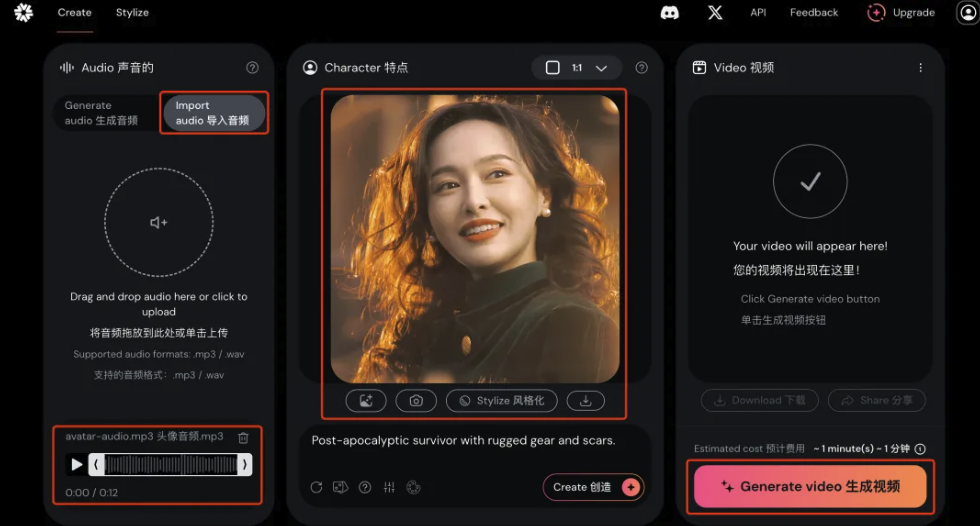
Task: Click the character prompt text field
Action: point(464,441)
